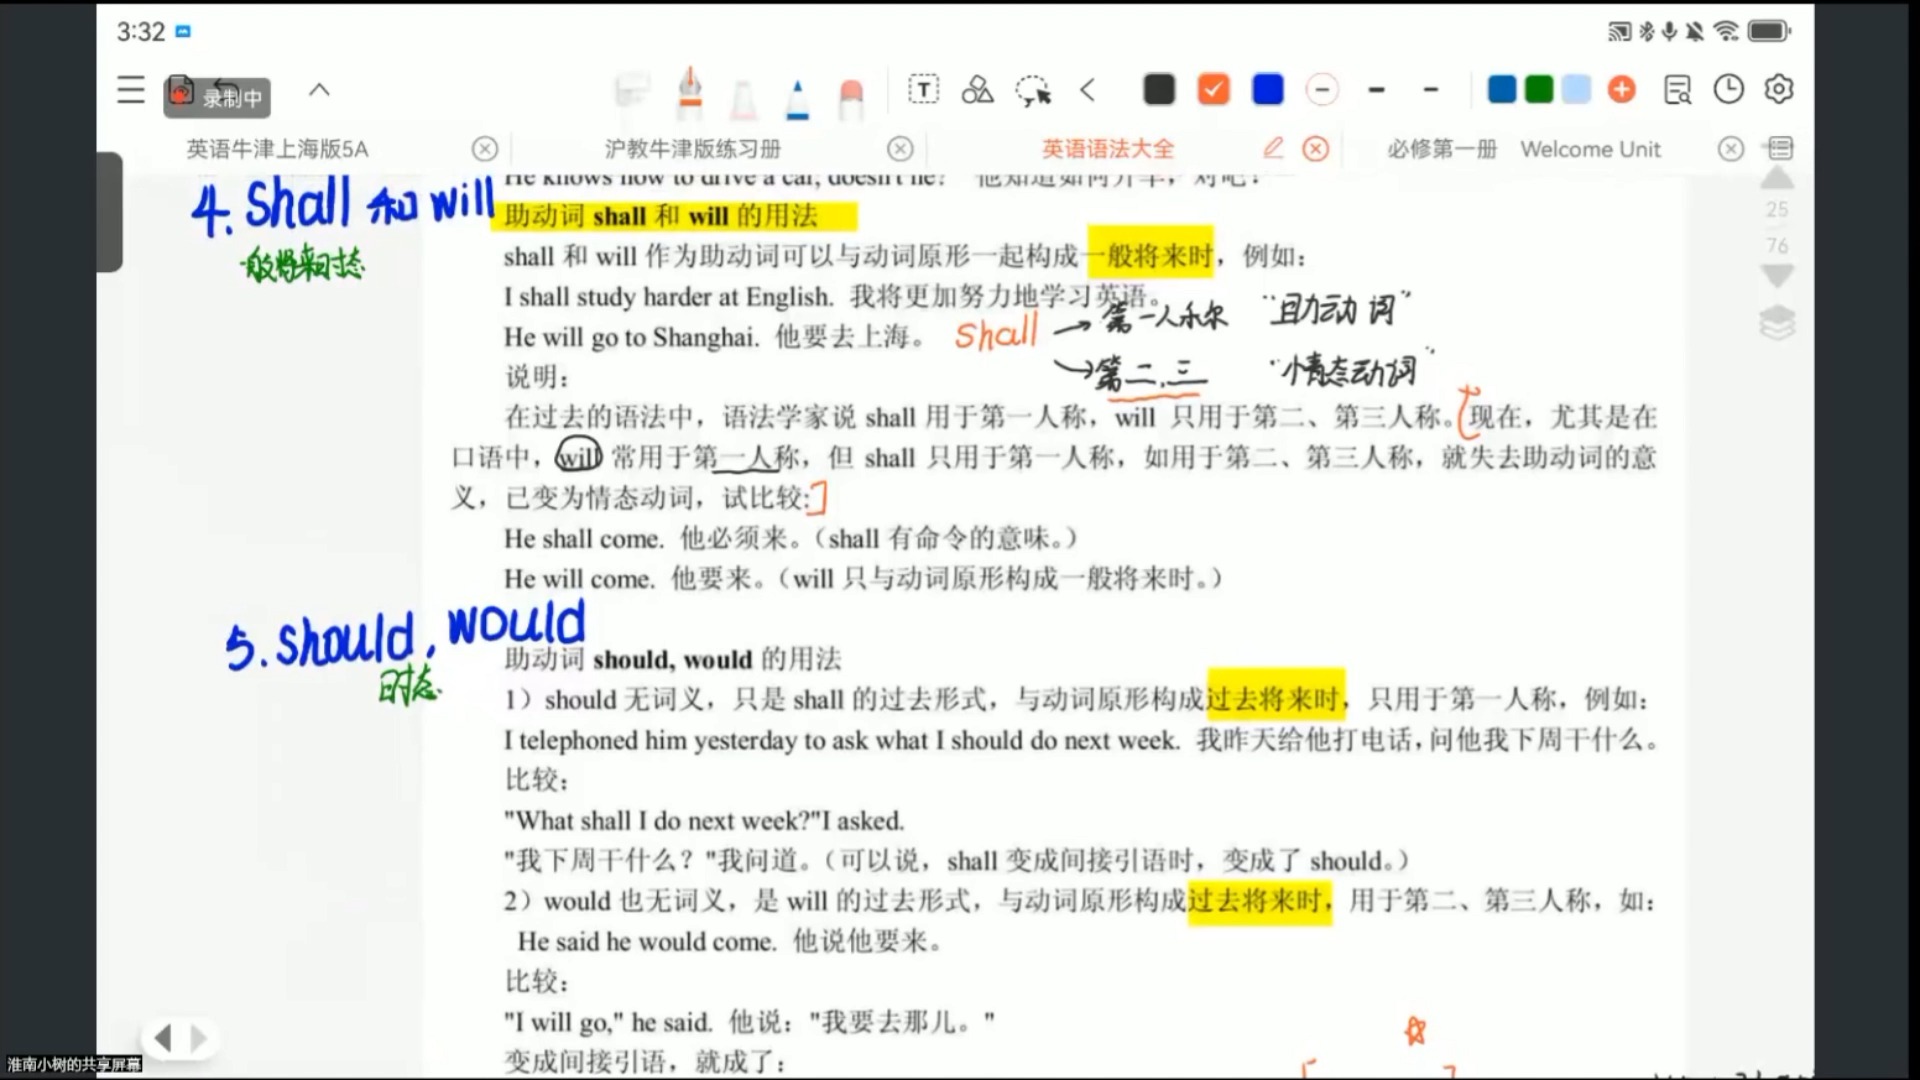
Task: Open the settings gear
Action: 1779,90
